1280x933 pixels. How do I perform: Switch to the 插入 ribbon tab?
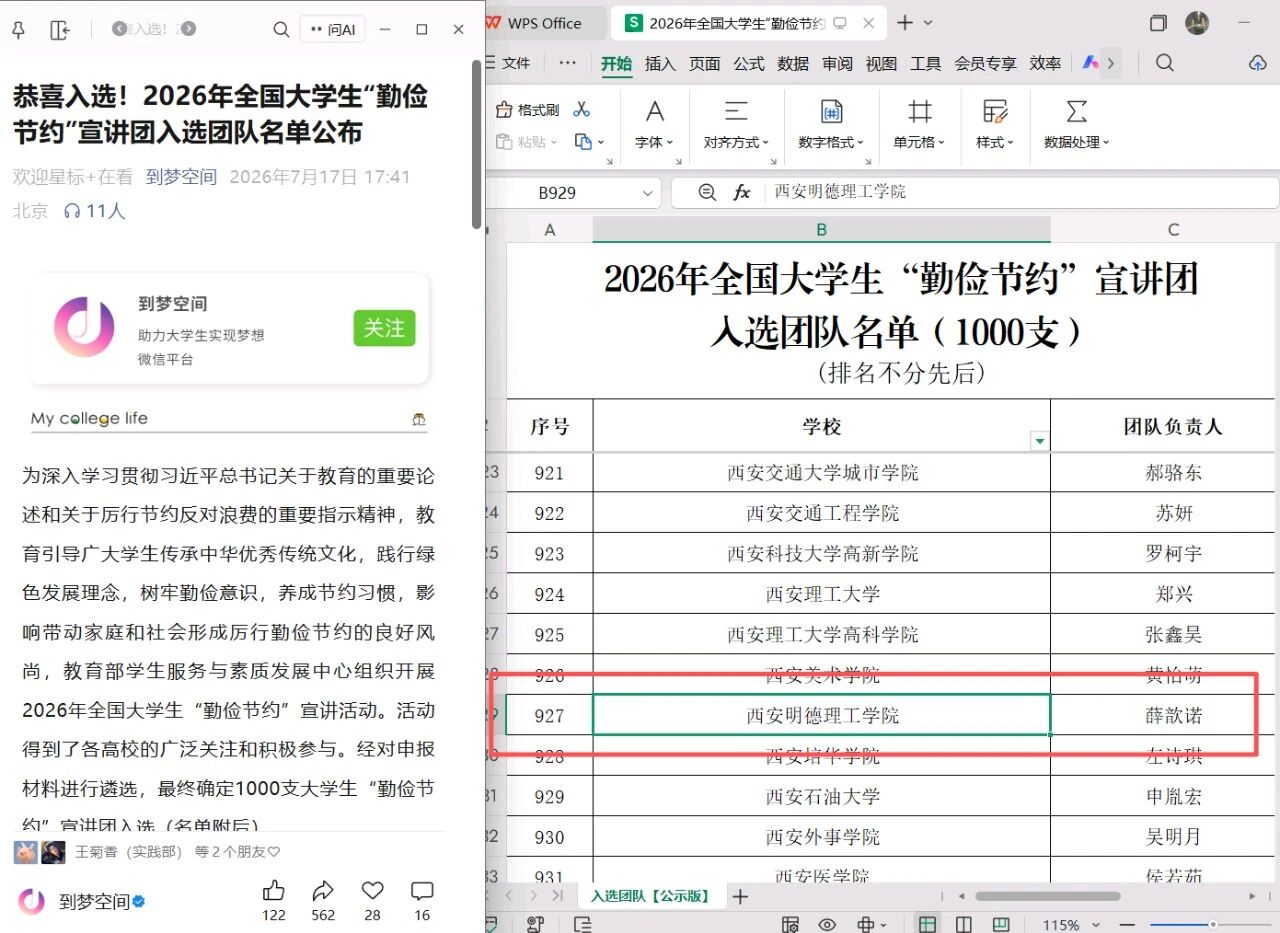pyautogui.click(x=660, y=64)
